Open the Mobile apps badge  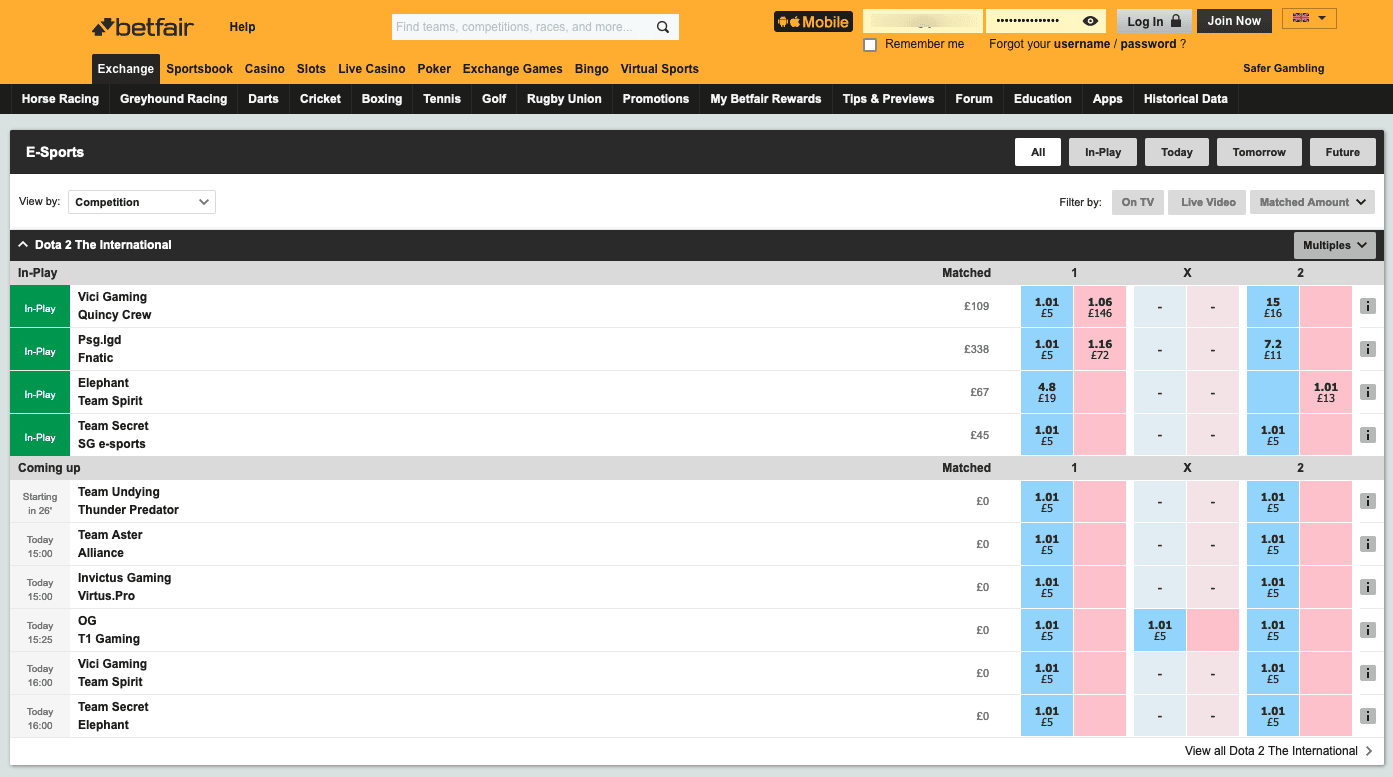813,21
